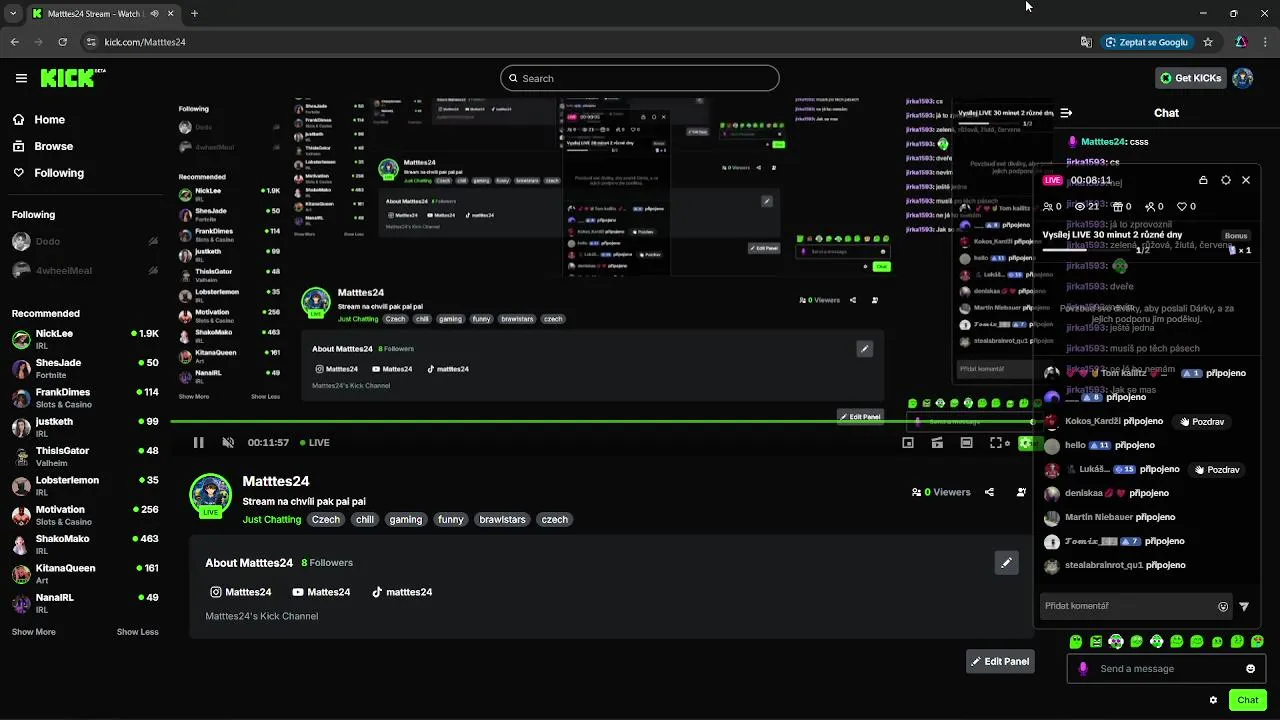The image size is (1280, 720).
Task: Send overlay comment with paper plane icon
Action: (1244, 606)
